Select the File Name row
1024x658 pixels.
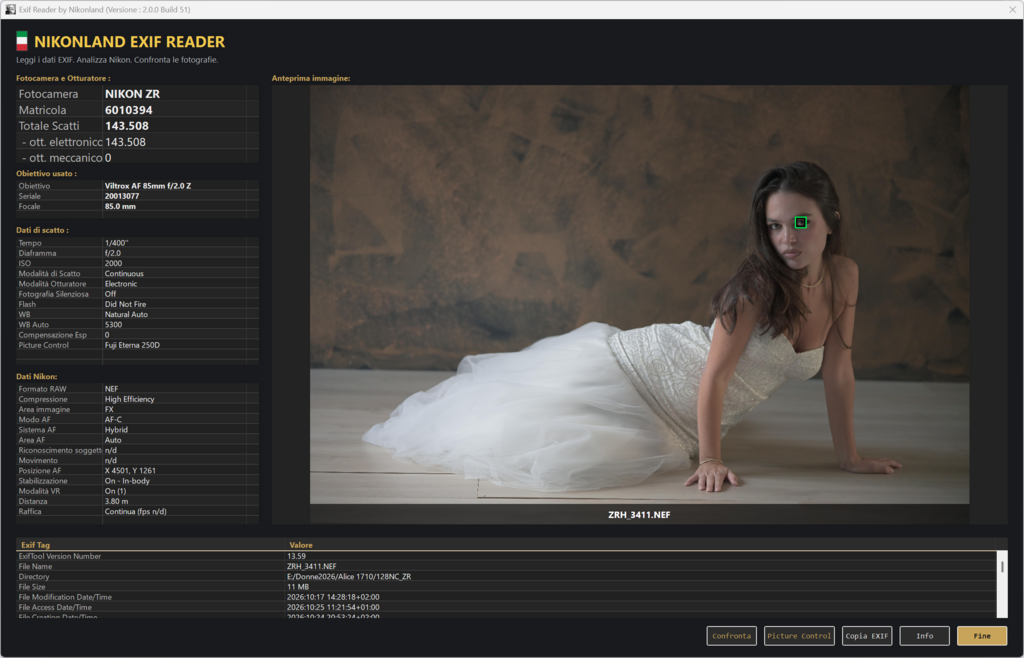point(506,567)
